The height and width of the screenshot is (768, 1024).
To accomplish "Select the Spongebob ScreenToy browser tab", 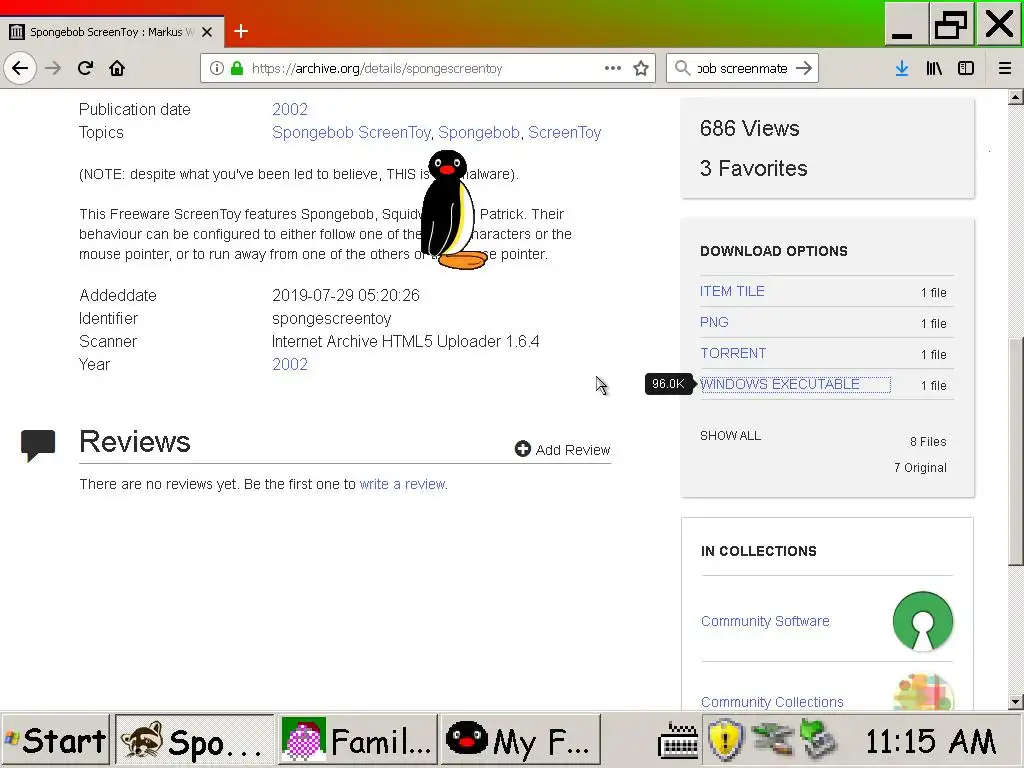I will (112, 31).
